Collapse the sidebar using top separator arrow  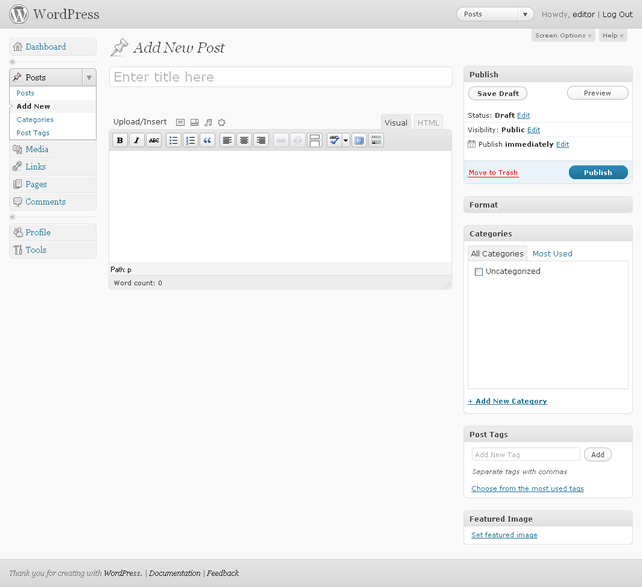pyautogui.click(x=13, y=62)
